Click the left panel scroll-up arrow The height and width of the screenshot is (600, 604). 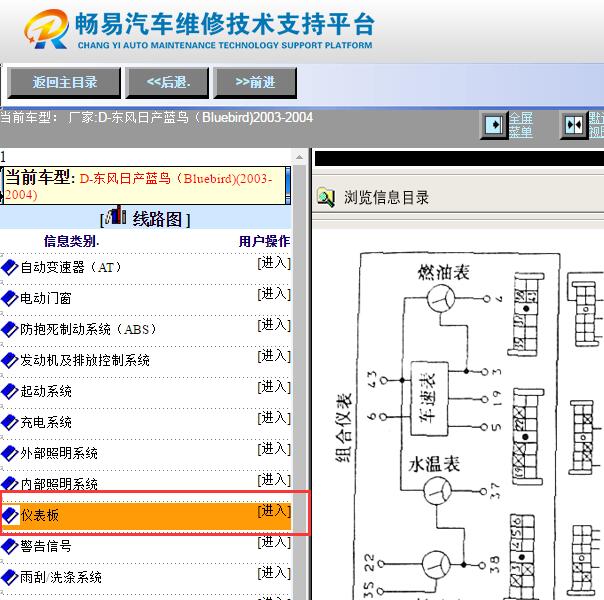click(x=299, y=157)
